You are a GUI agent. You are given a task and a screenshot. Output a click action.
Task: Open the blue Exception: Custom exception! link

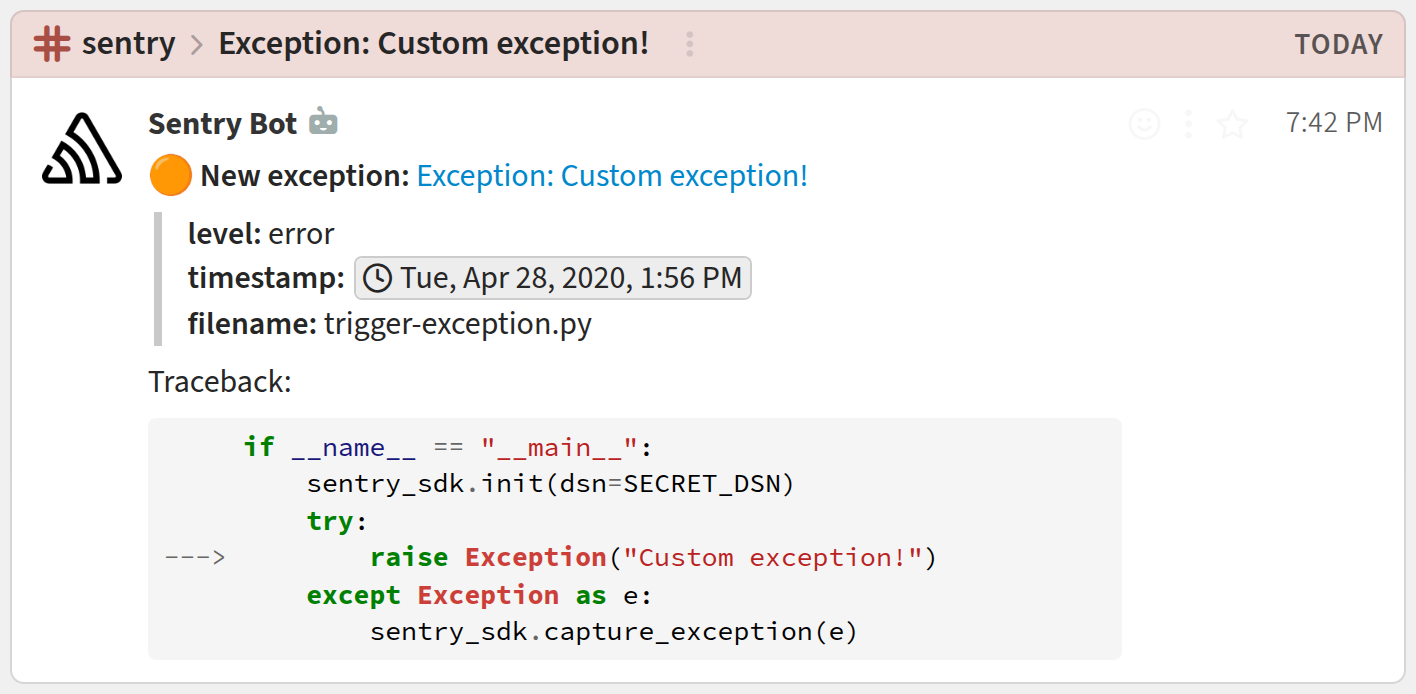tap(612, 176)
